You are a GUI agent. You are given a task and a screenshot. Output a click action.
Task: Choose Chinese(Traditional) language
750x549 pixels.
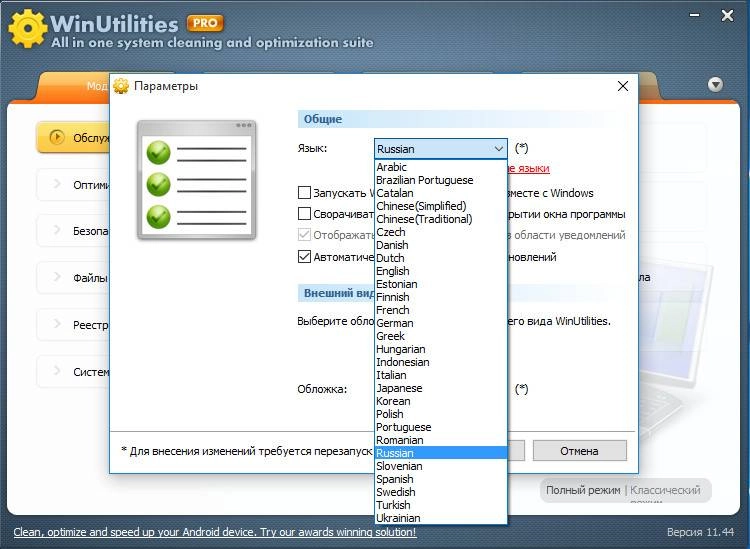pos(441,219)
